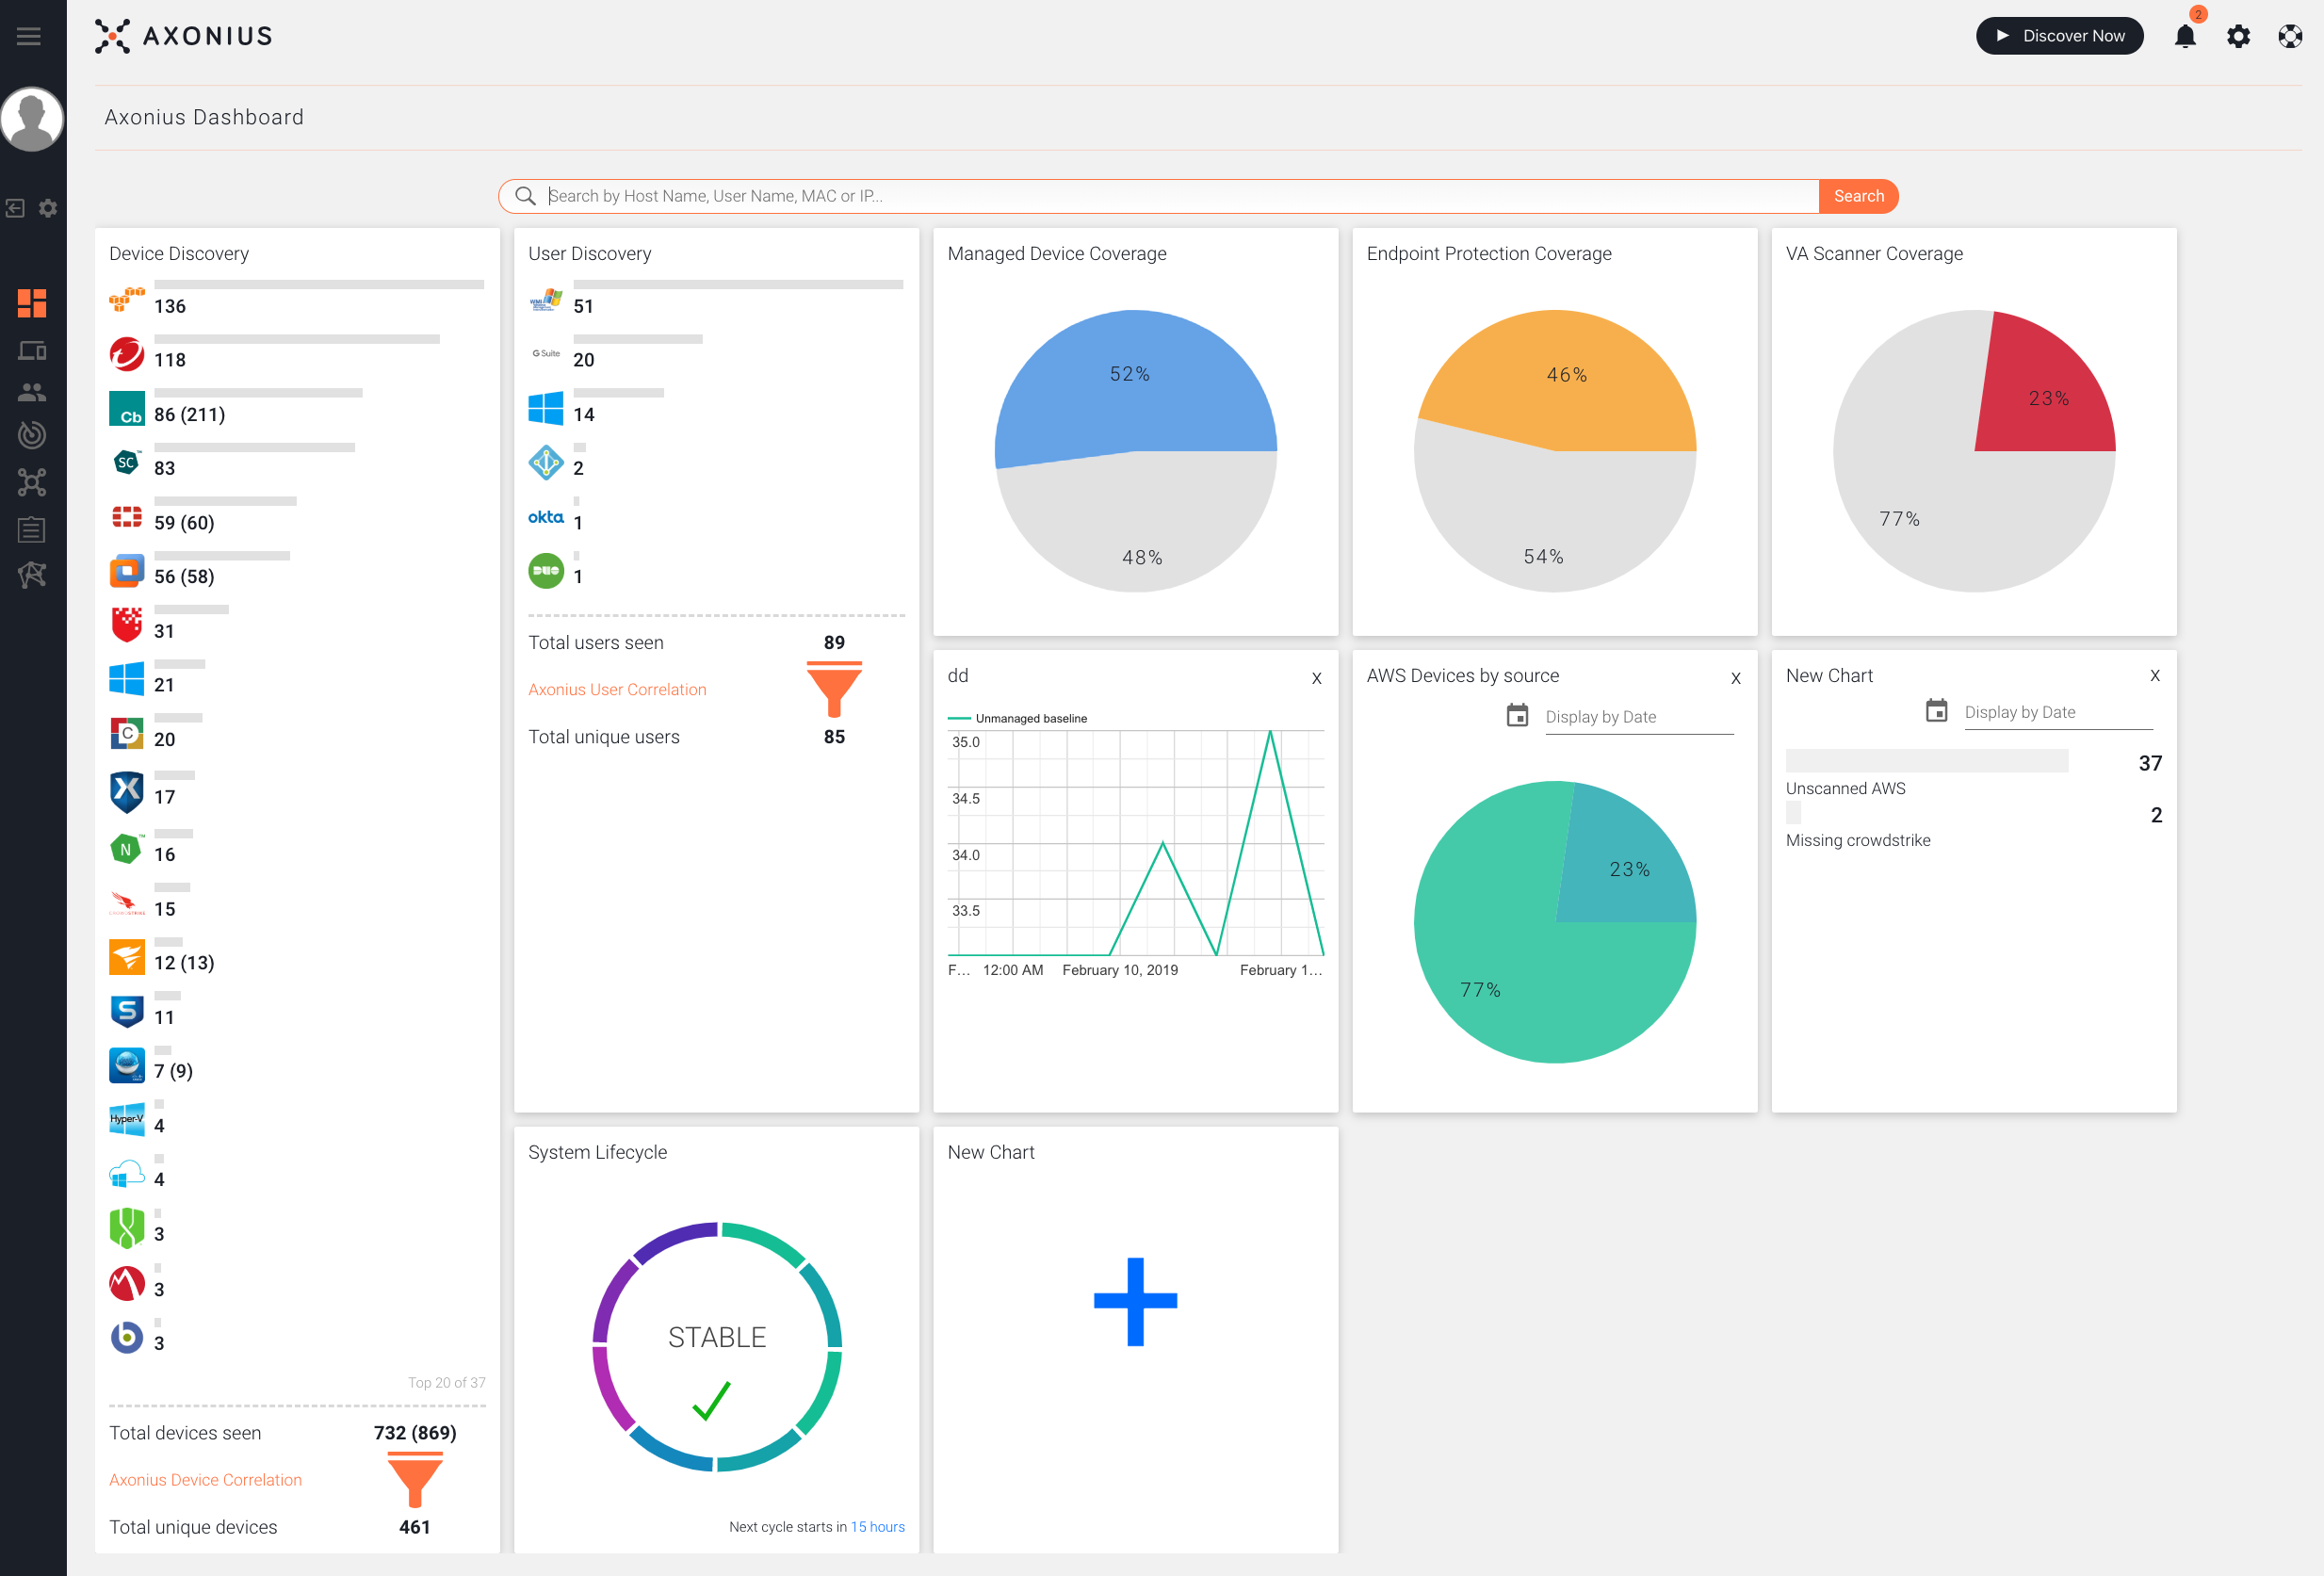Open Adapters network icon in sidebar
Image resolution: width=2324 pixels, height=1576 pixels.
(32, 482)
